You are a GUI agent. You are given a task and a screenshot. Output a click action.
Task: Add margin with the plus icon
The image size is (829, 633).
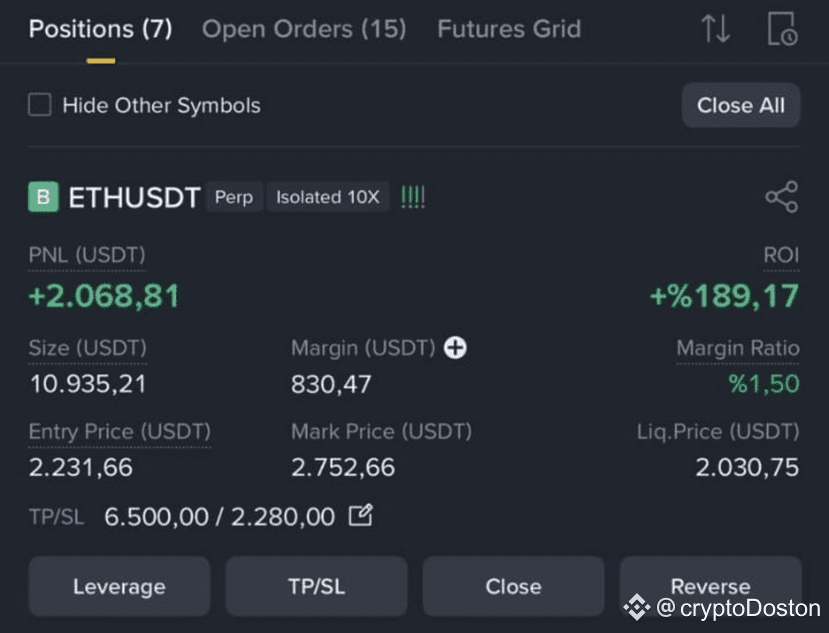(455, 348)
